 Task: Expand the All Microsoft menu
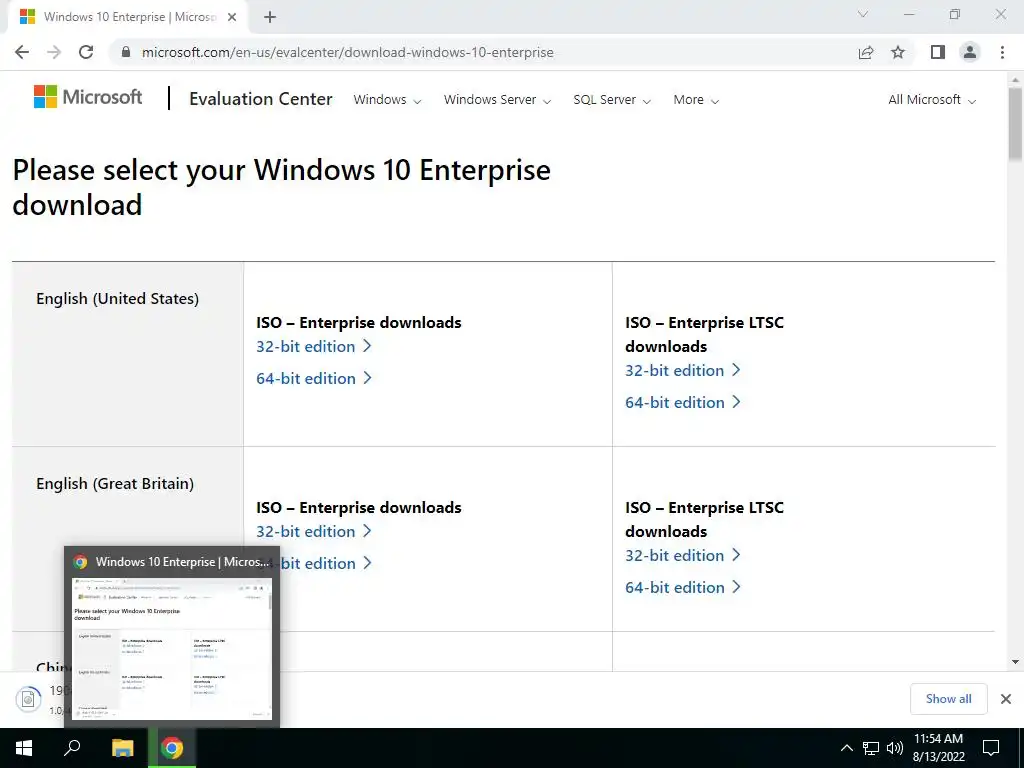coord(932,100)
